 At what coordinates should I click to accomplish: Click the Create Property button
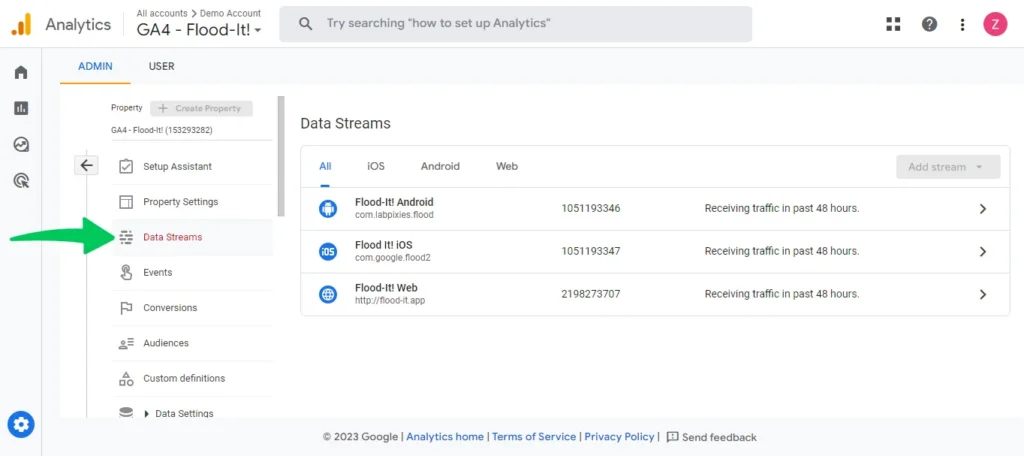pyautogui.click(x=201, y=108)
